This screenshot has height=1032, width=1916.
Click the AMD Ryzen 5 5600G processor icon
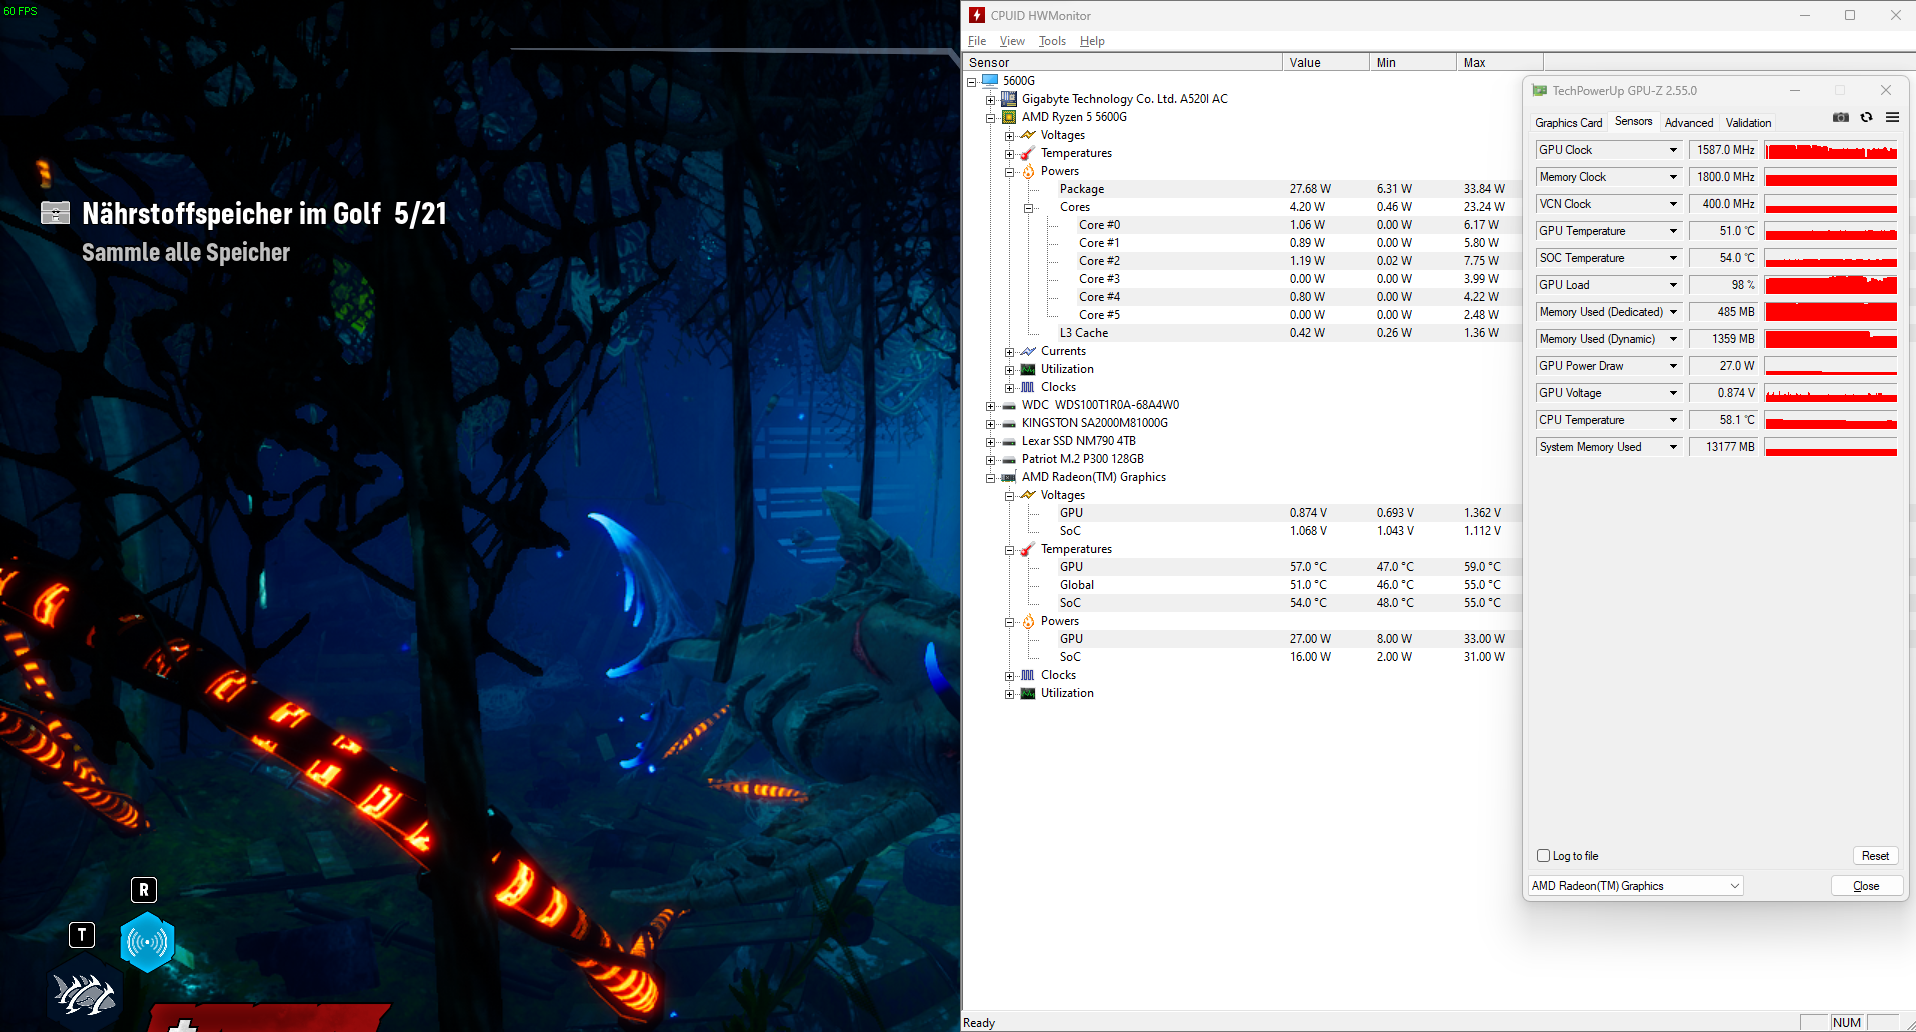[x=1009, y=116]
